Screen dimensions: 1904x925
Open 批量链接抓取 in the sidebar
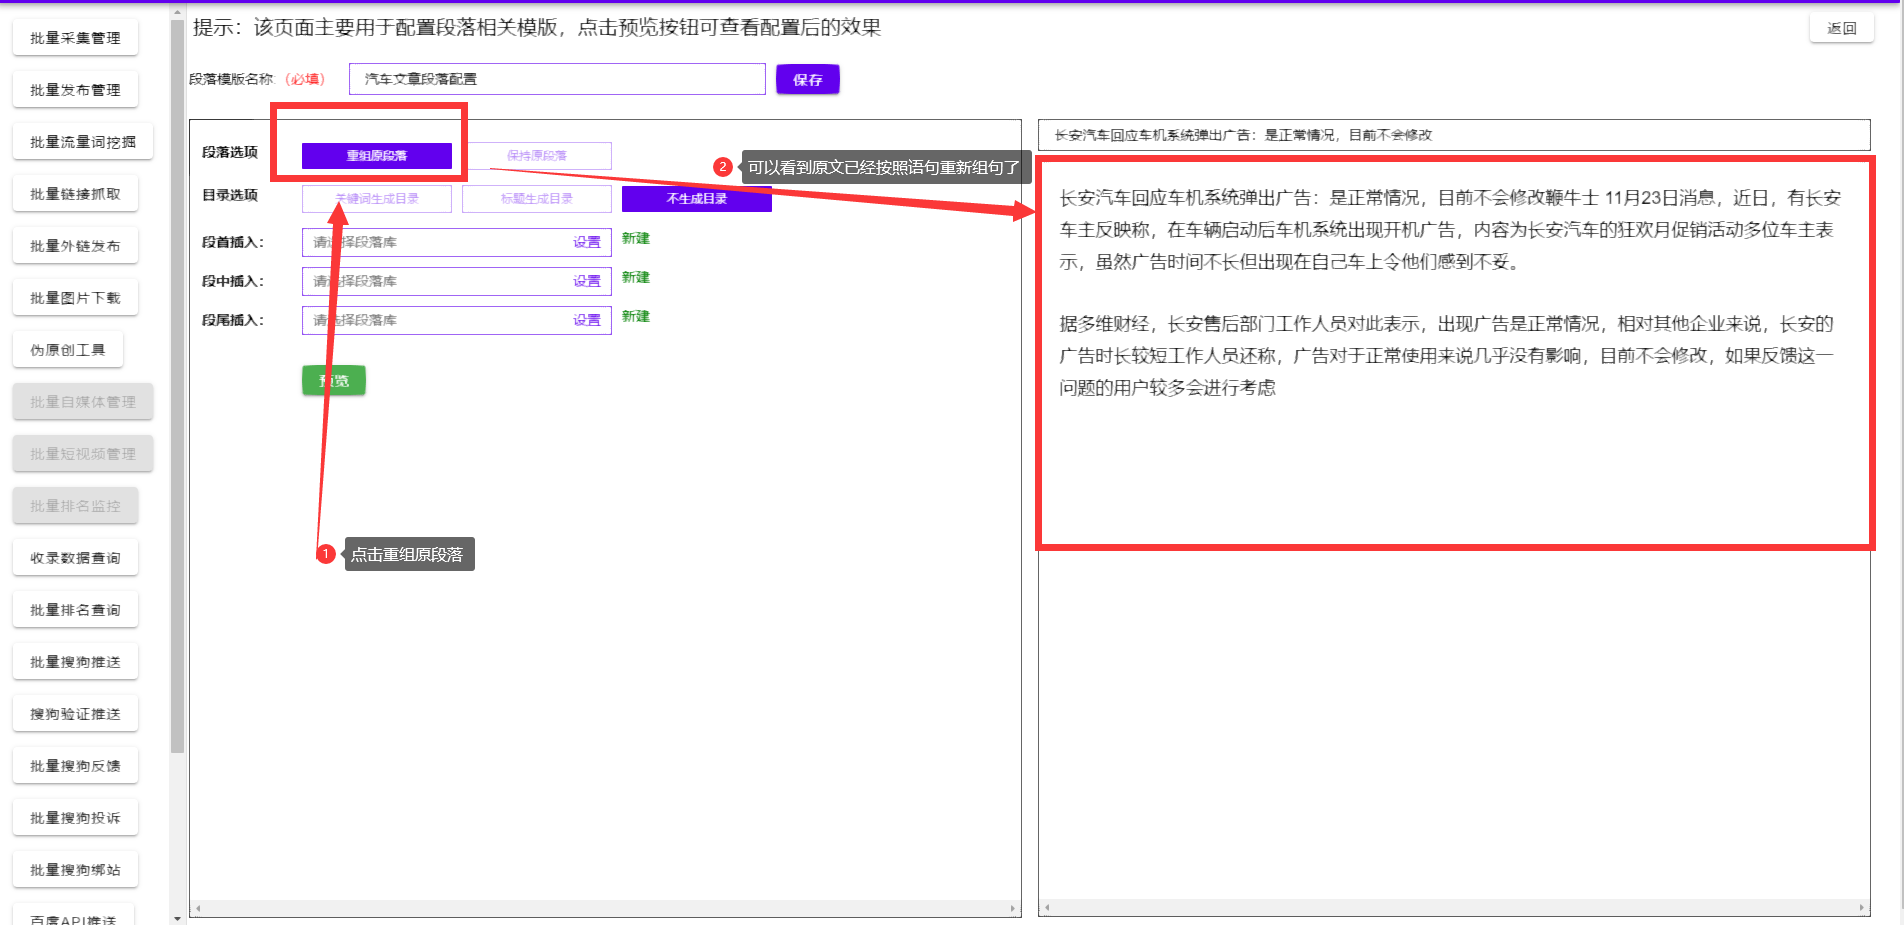[x=75, y=194]
